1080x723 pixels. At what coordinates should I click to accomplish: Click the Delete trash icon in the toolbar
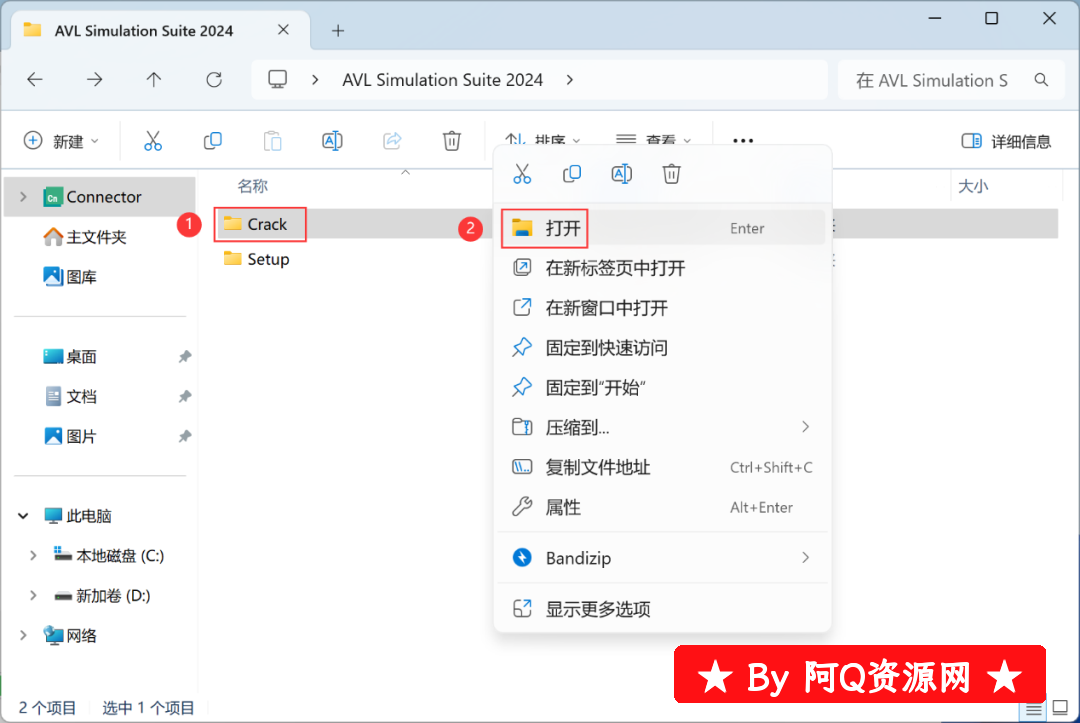click(x=452, y=141)
